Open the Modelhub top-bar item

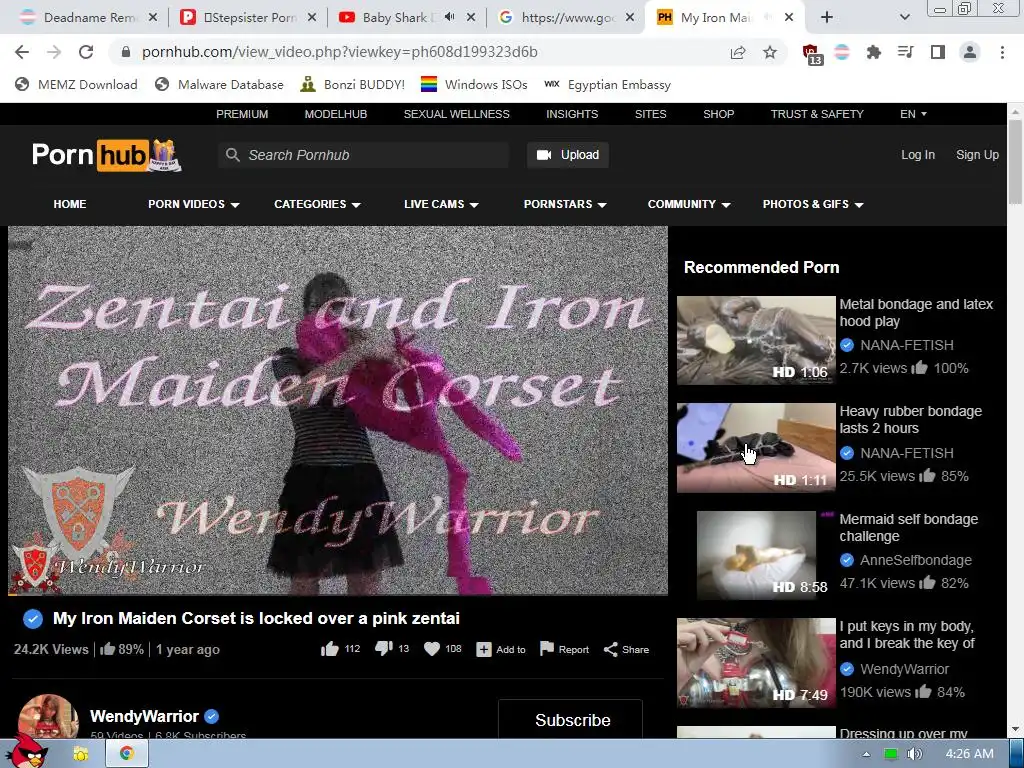(336, 114)
